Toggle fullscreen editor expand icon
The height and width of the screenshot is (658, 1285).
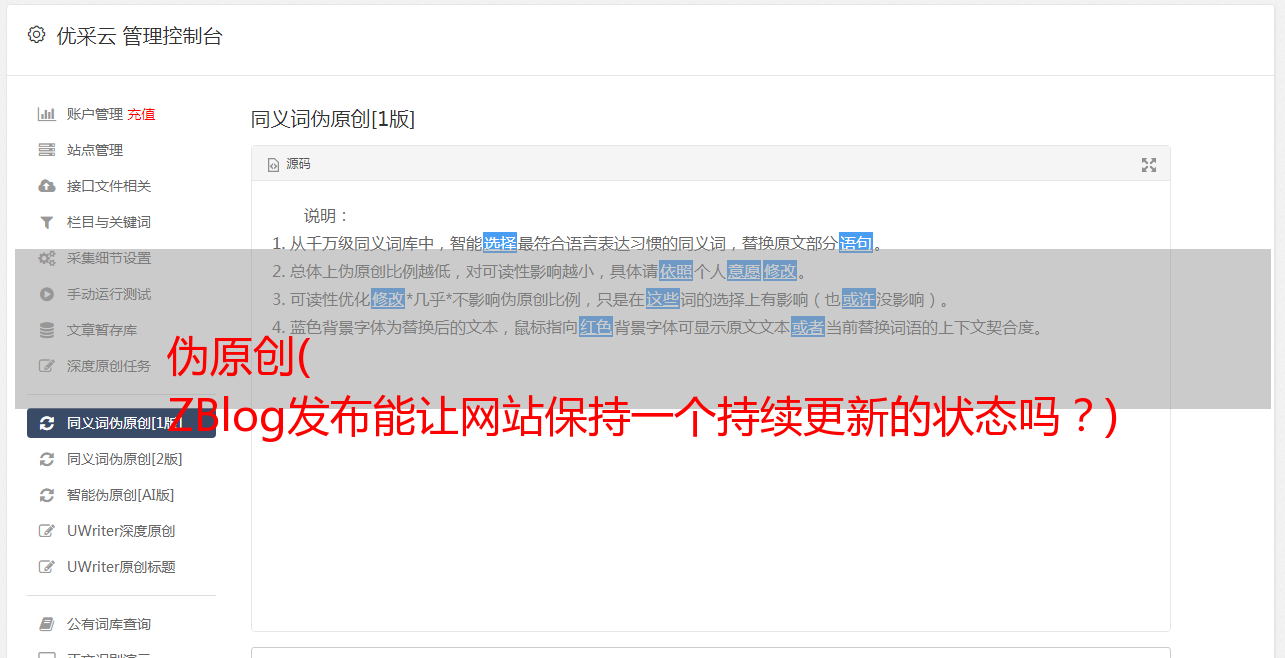coord(1149,165)
